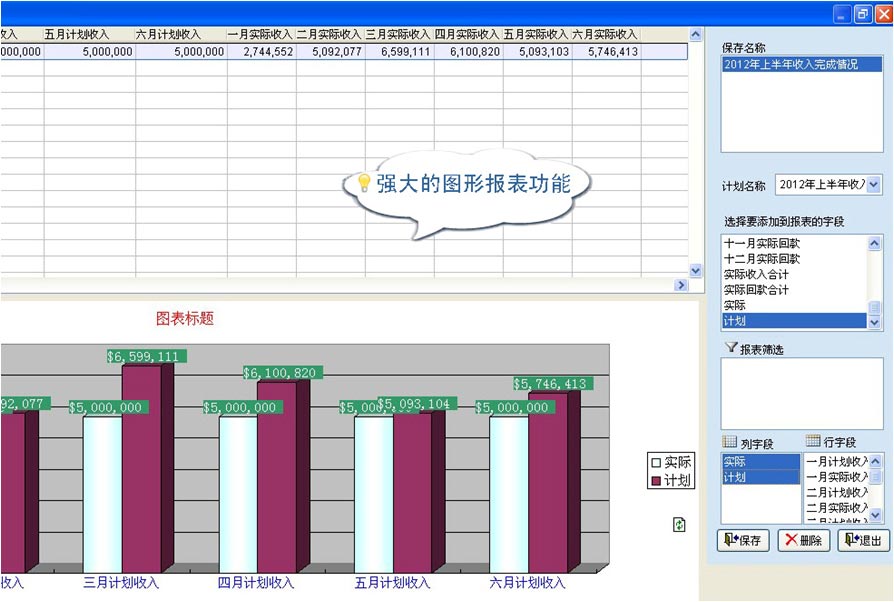Click the data grid scroll-right arrow
Image resolution: width=894 pixels, height=602 pixels.
coord(681,284)
